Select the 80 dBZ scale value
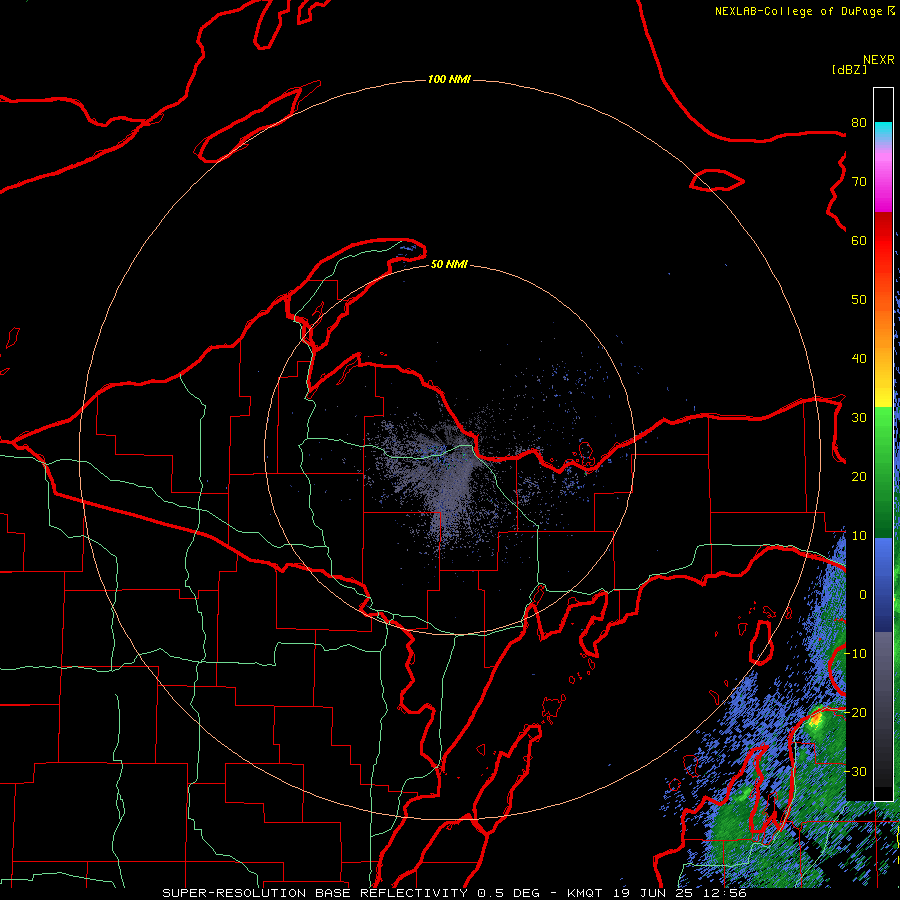 click(x=859, y=122)
